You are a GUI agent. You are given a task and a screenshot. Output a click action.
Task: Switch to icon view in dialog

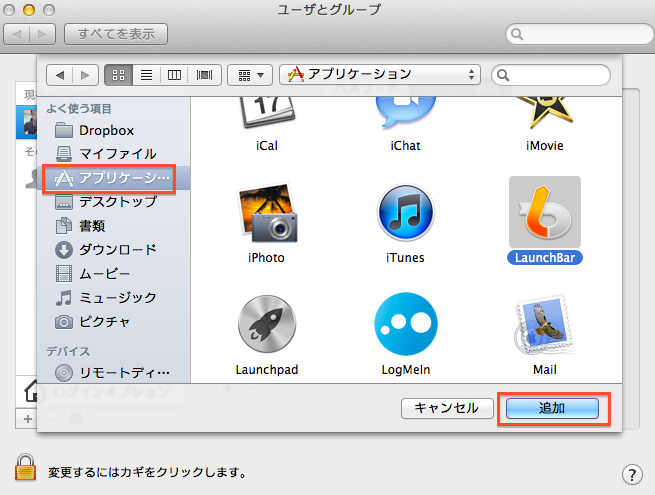pos(119,75)
